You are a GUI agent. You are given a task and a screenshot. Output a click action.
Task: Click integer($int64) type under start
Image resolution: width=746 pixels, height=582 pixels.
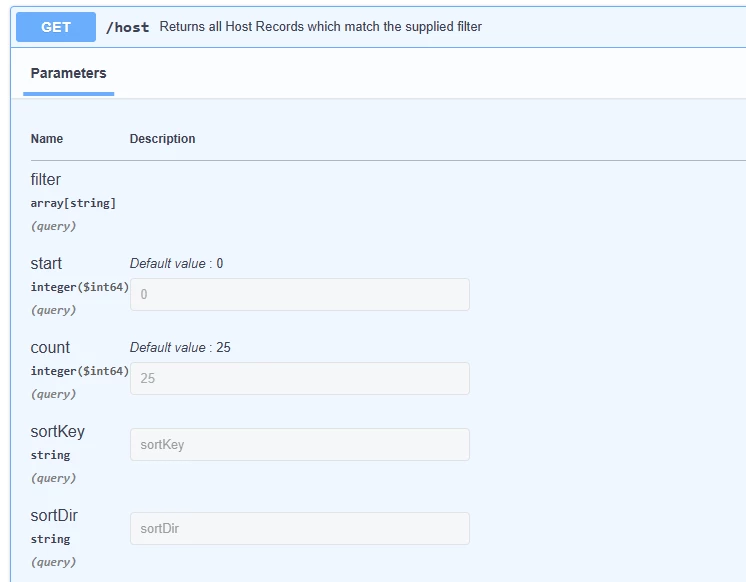tap(79, 287)
